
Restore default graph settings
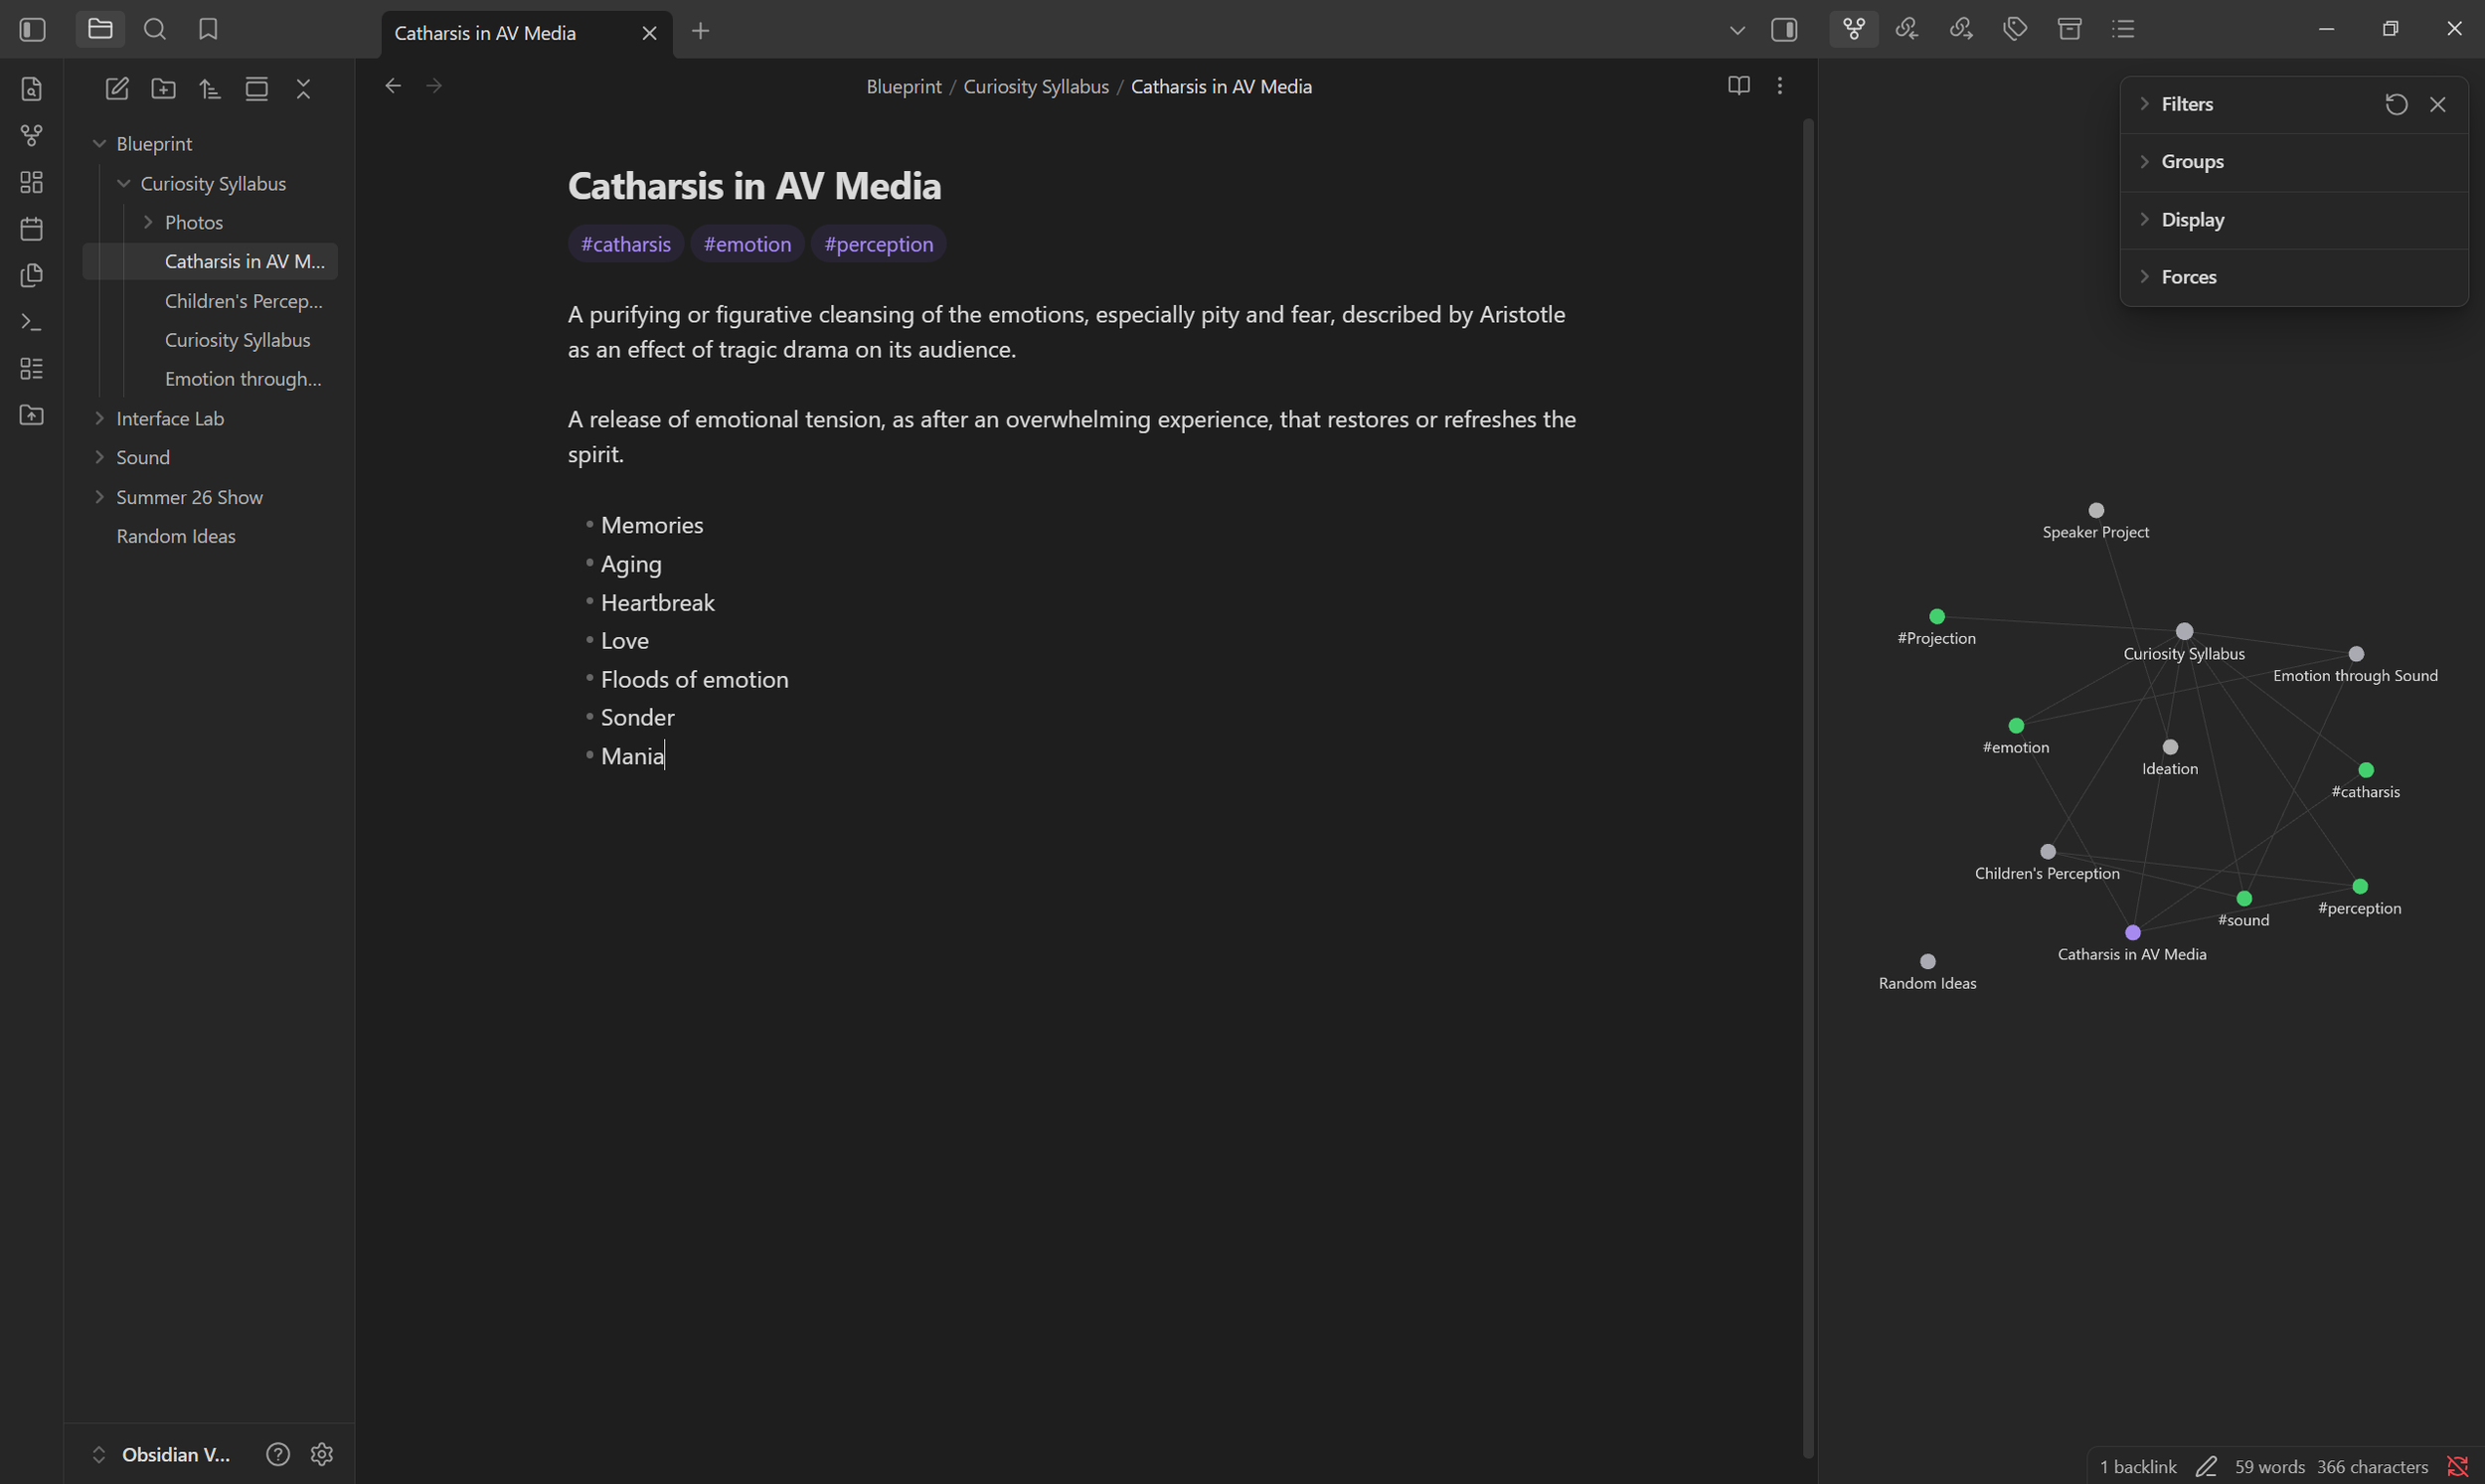coord(2396,104)
